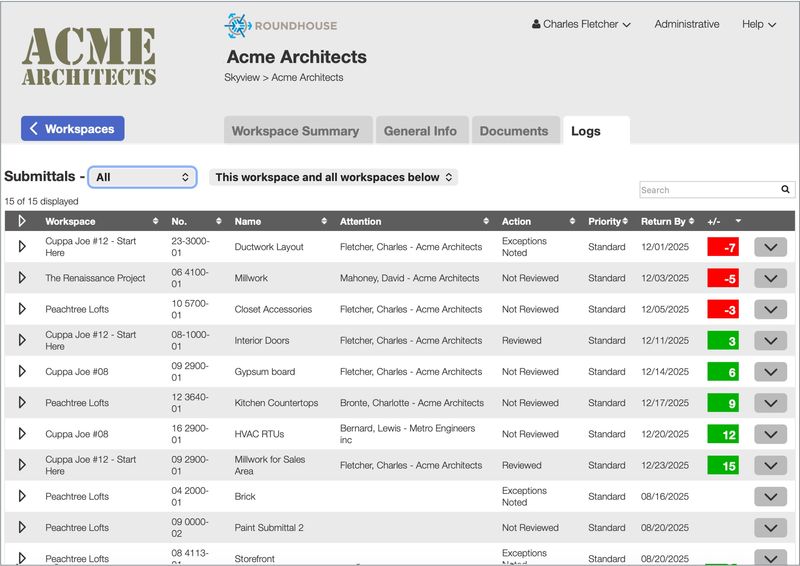Click the Gypsum board name cell
The width and height of the screenshot is (800, 566).
click(x=265, y=372)
